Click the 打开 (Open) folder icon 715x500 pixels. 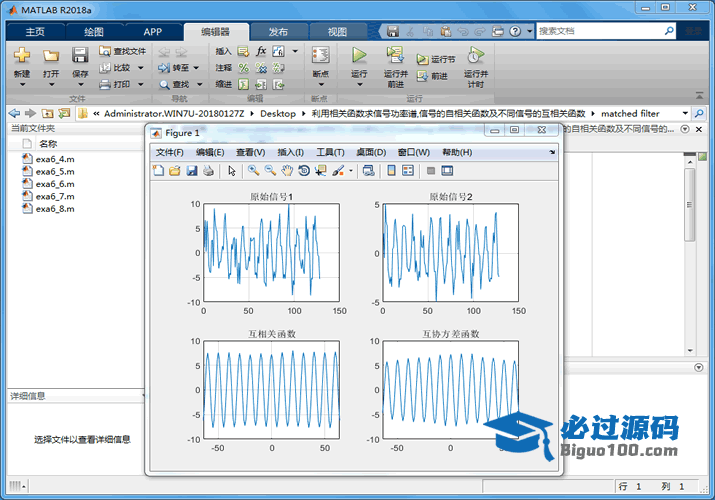pos(51,56)
